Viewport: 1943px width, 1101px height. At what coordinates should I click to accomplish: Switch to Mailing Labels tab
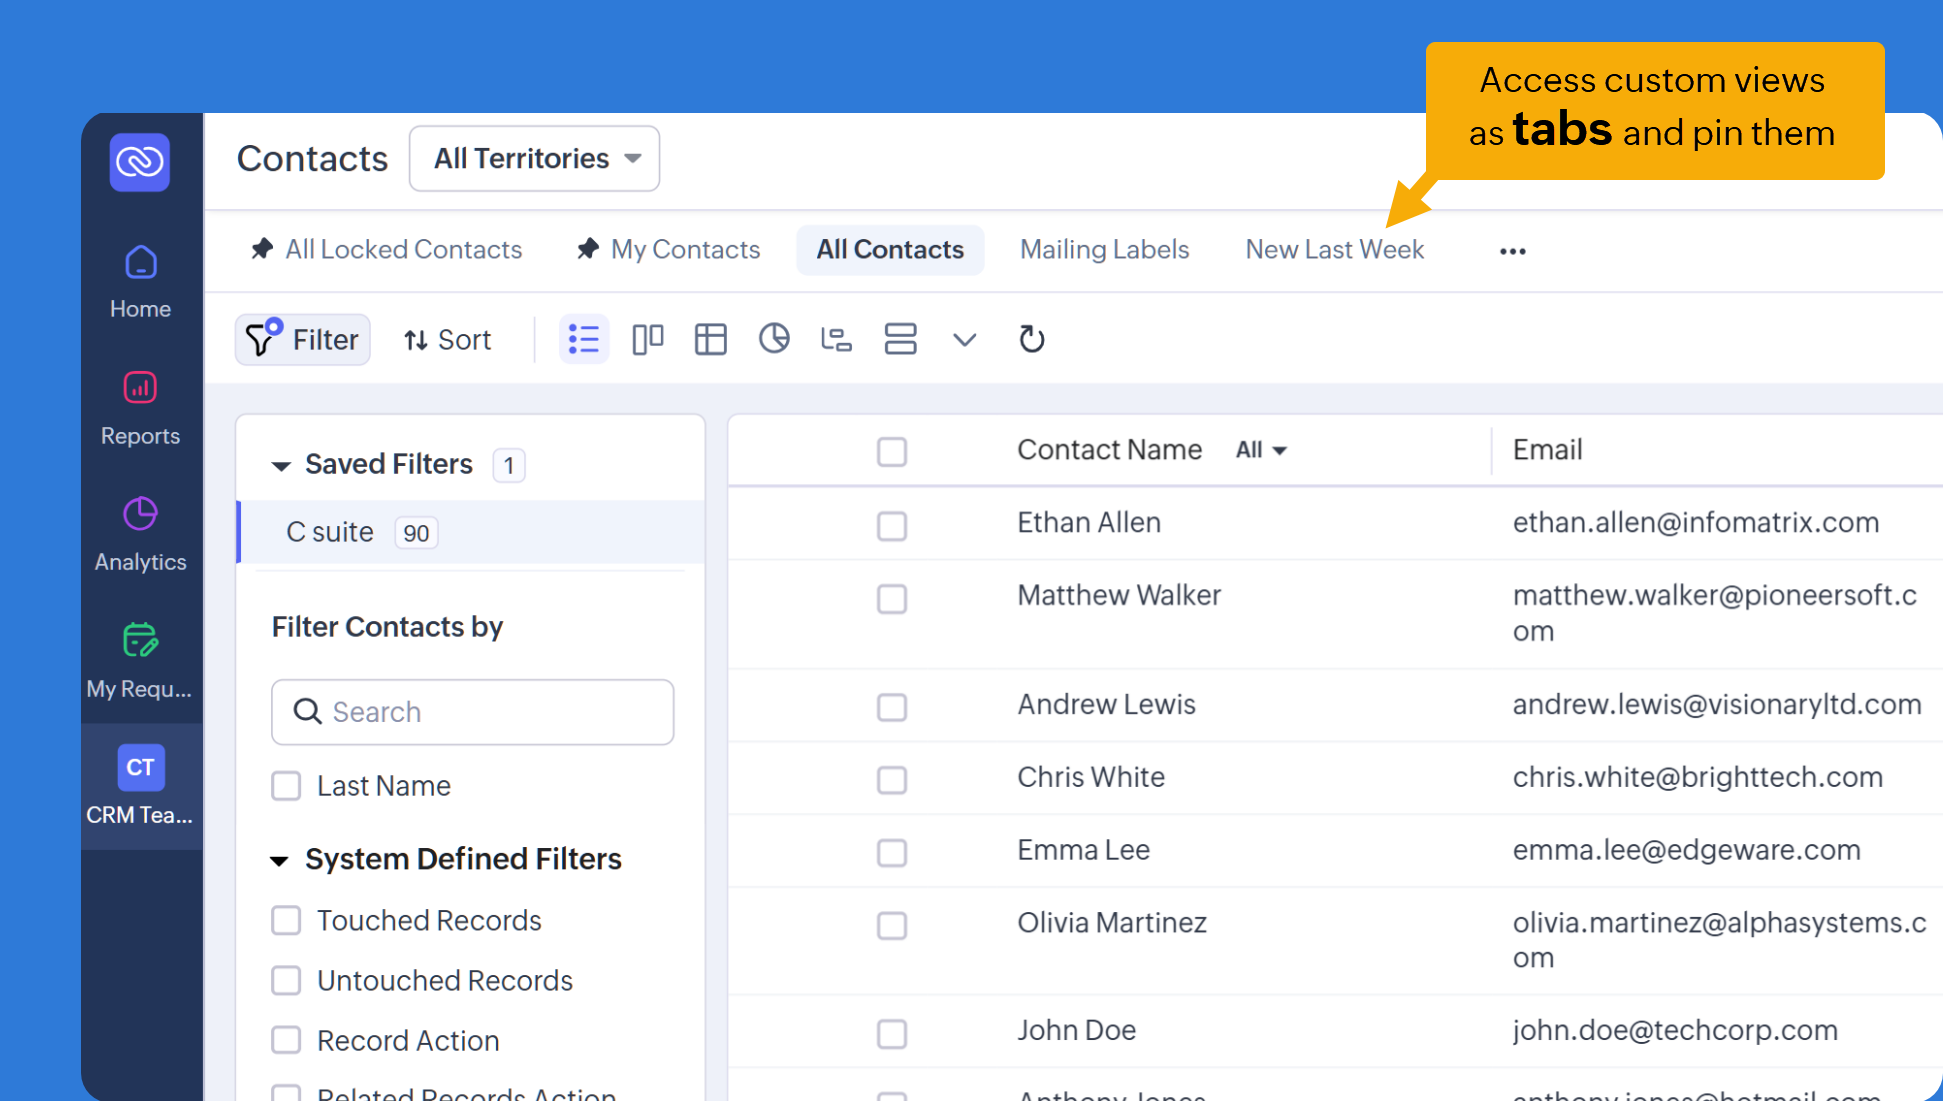(1104, 249)
